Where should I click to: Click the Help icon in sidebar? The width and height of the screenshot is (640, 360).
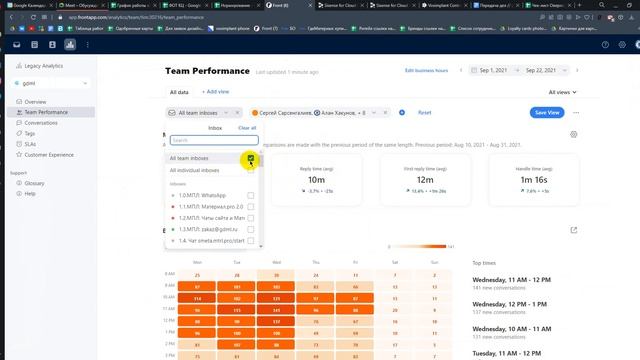click(19, 193)
